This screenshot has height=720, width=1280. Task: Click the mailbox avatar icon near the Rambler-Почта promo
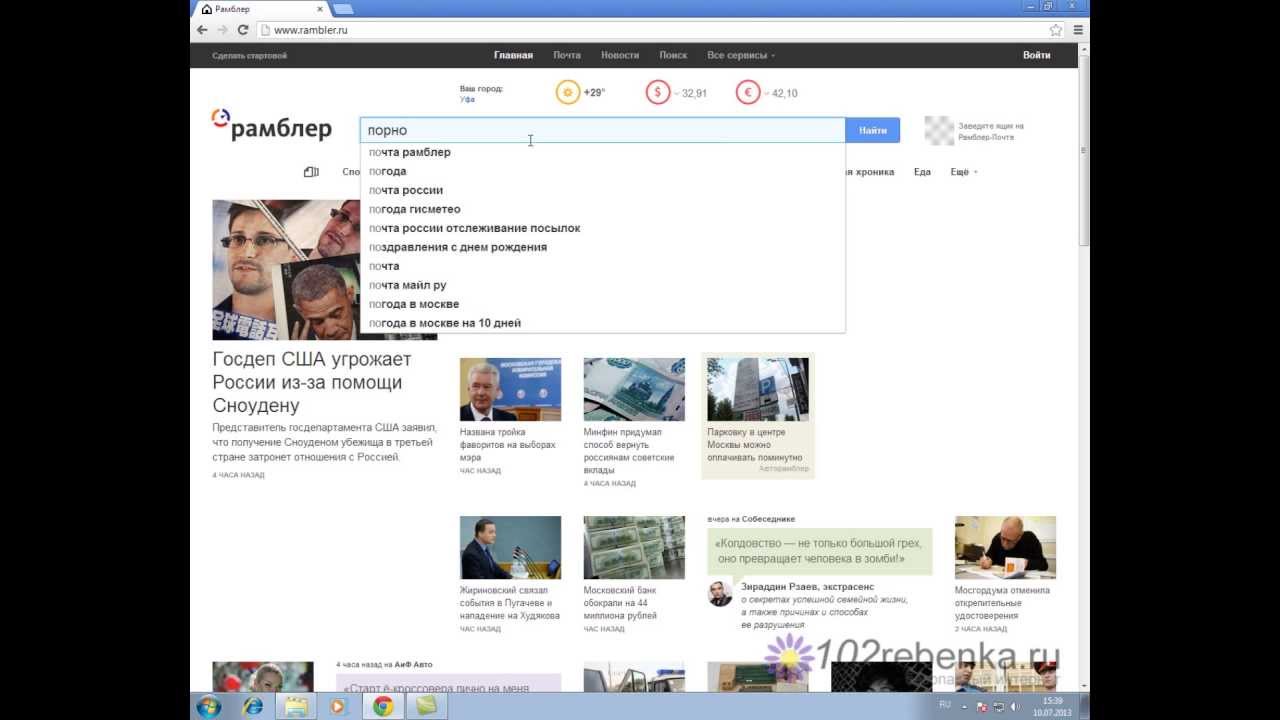click(x=939, y=131)
